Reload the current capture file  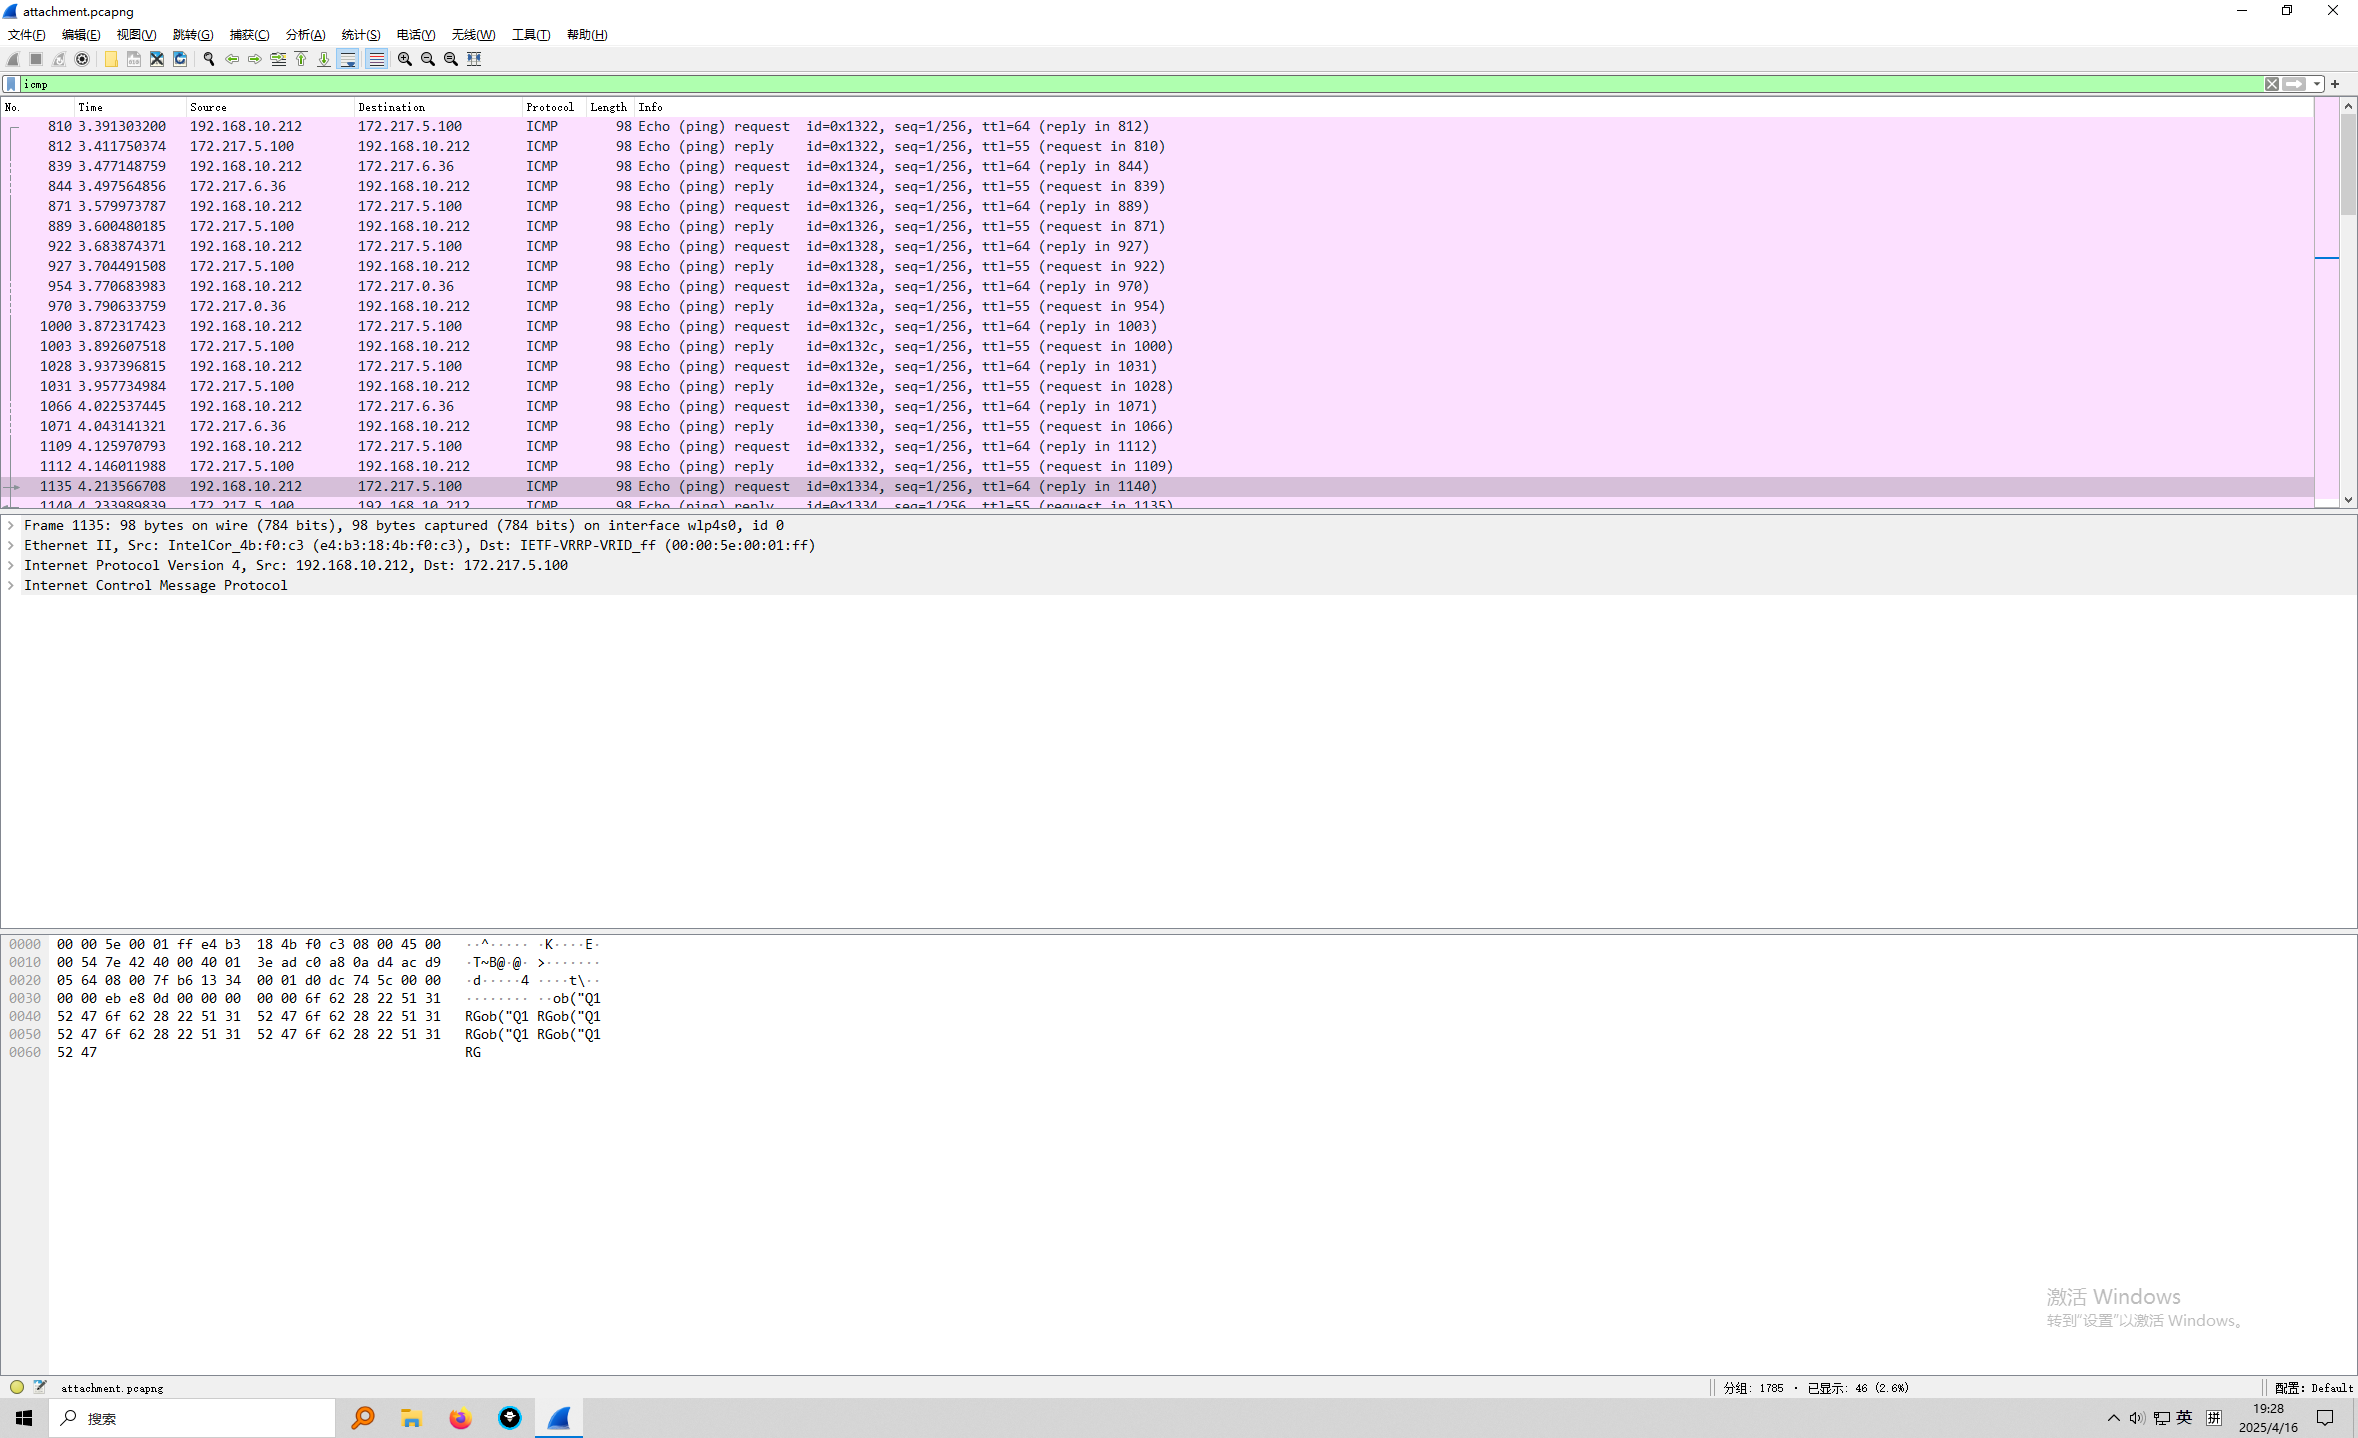[x=180, y=59]
